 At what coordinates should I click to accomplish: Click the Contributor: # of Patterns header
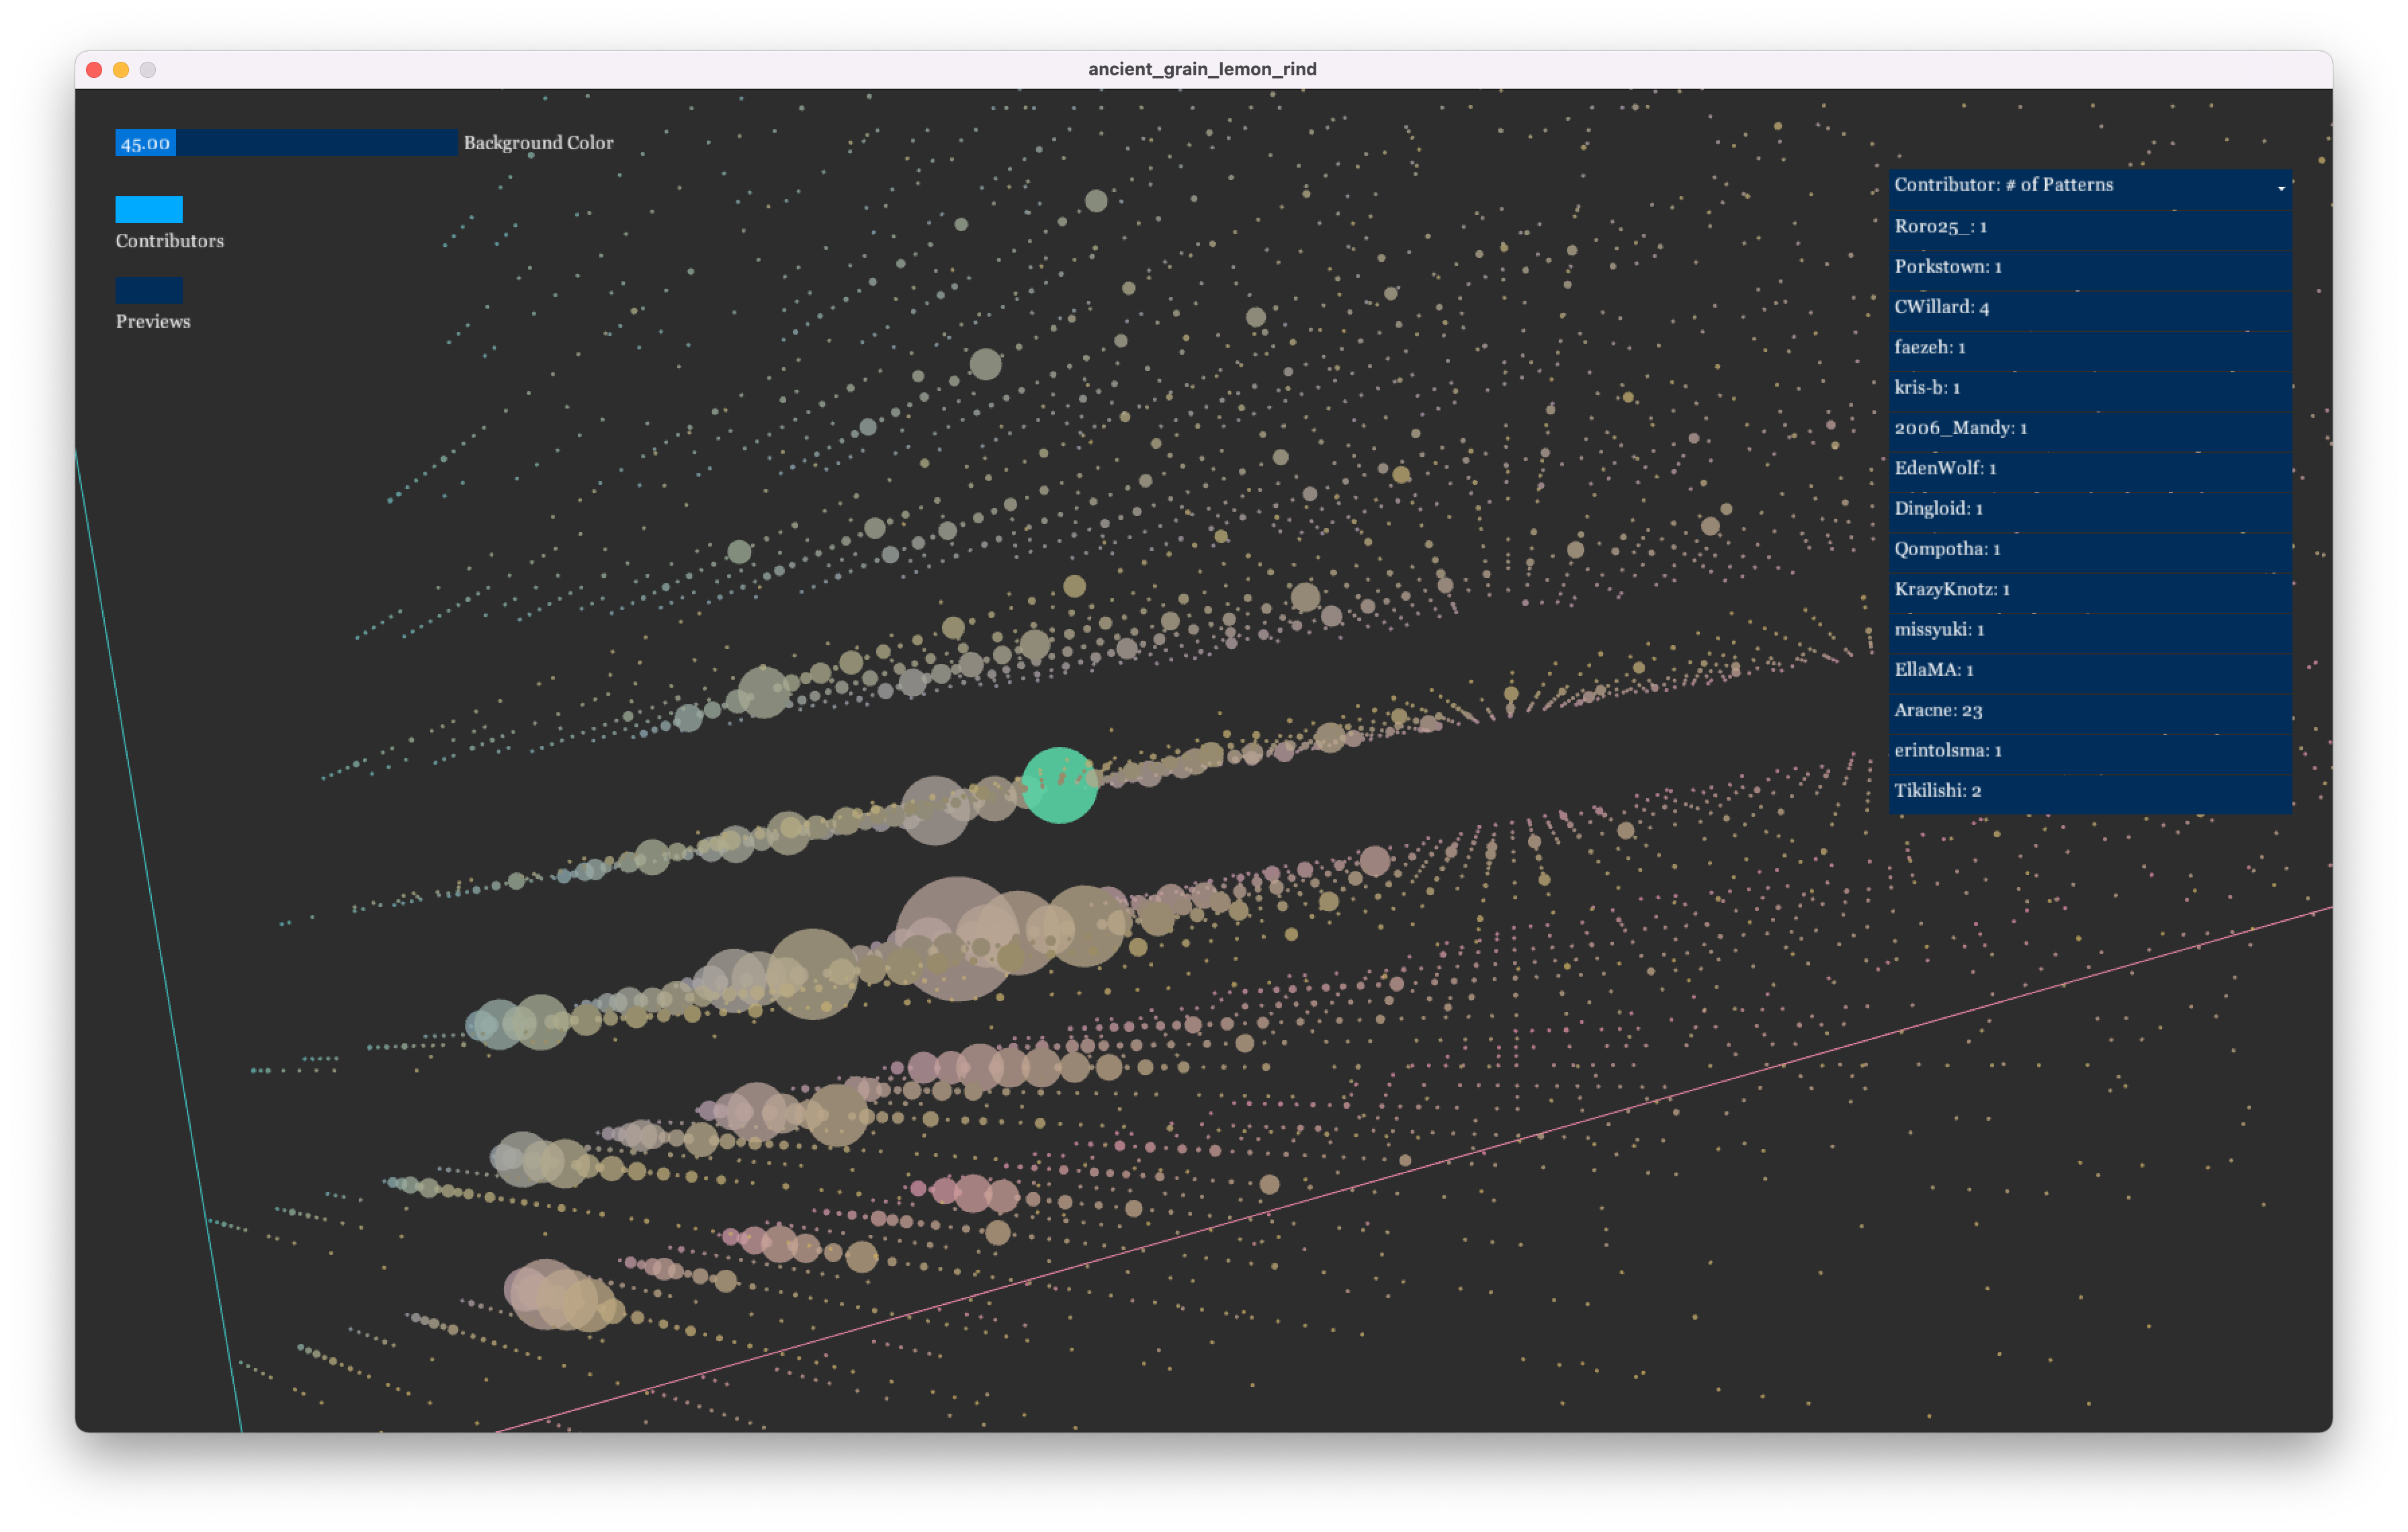[2003, 185]
